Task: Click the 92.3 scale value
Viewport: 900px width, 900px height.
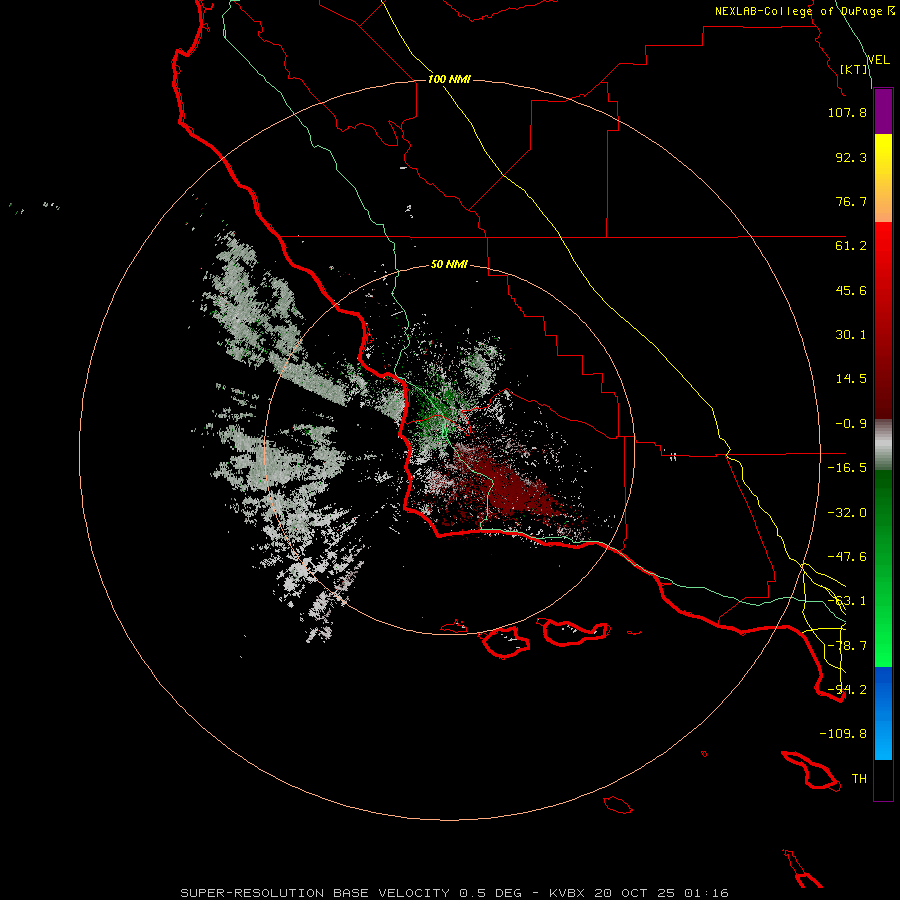Action: [x=851, y=157]
